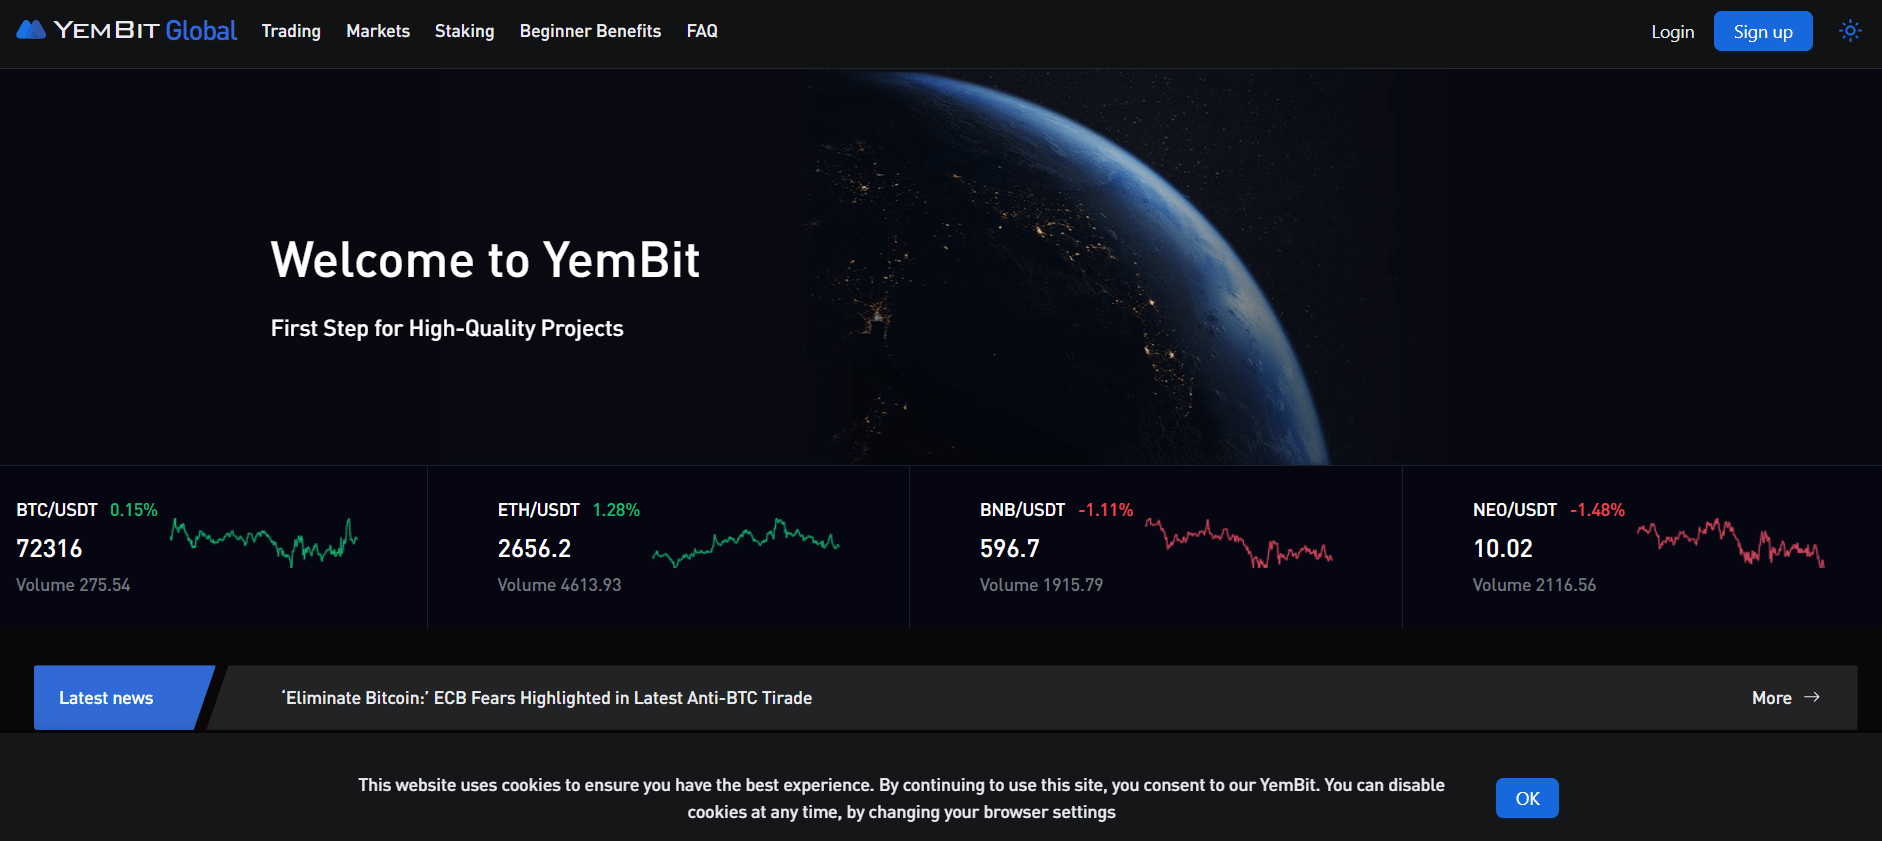
Task: Click the Latest news blue banner label
Action: [x=106, y=697]
